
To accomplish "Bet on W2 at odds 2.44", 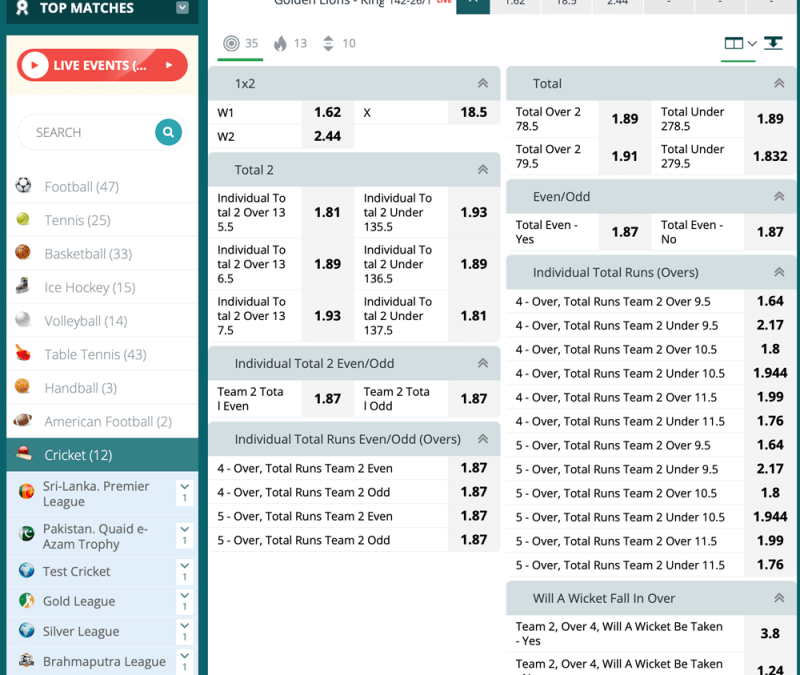I will (327, 136).
